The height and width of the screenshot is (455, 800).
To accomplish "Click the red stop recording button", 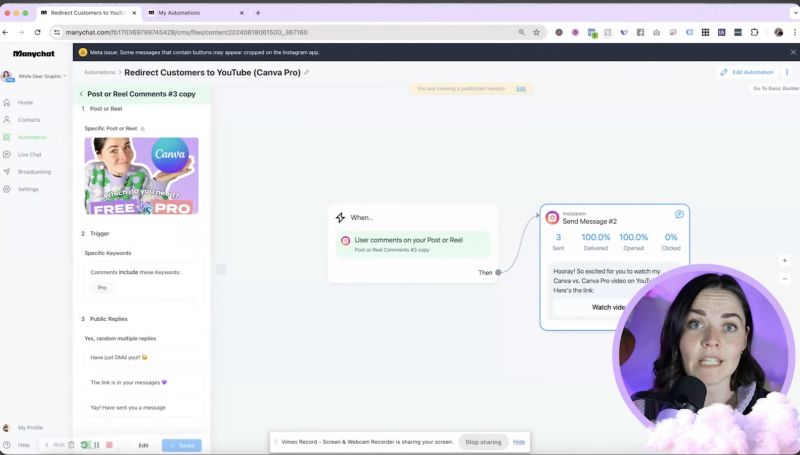I will (109, 445).
